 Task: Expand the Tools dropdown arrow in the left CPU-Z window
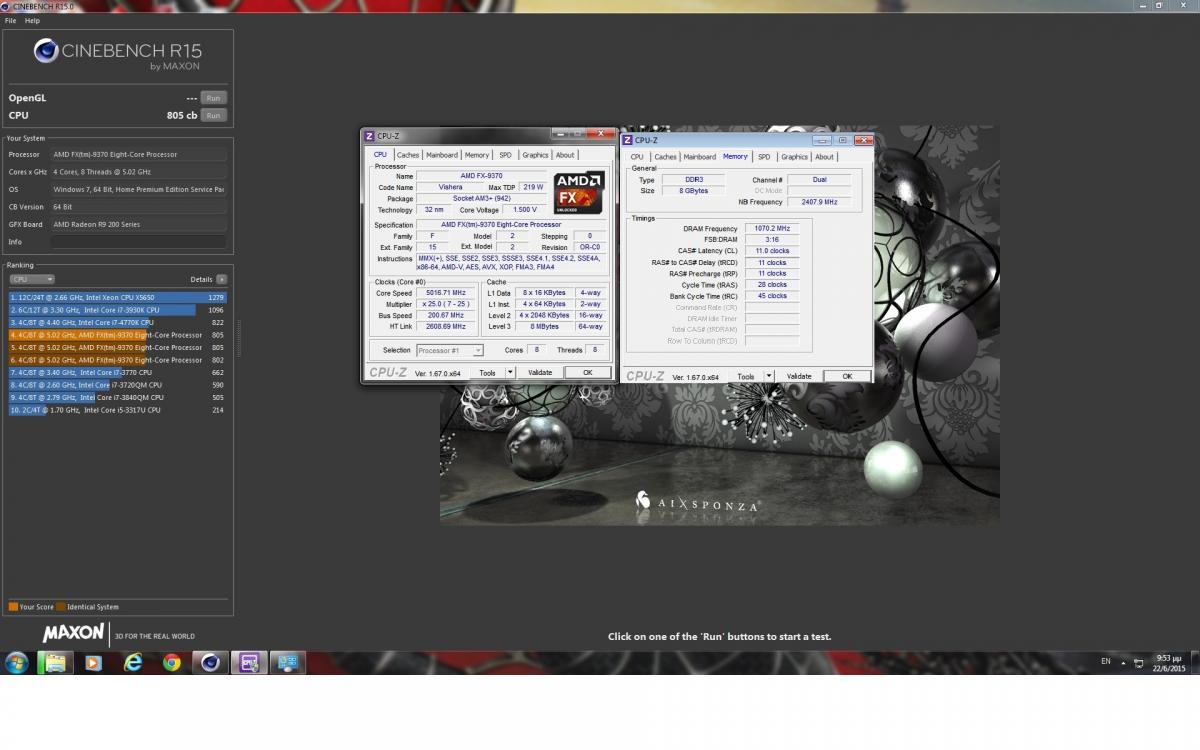510,373
